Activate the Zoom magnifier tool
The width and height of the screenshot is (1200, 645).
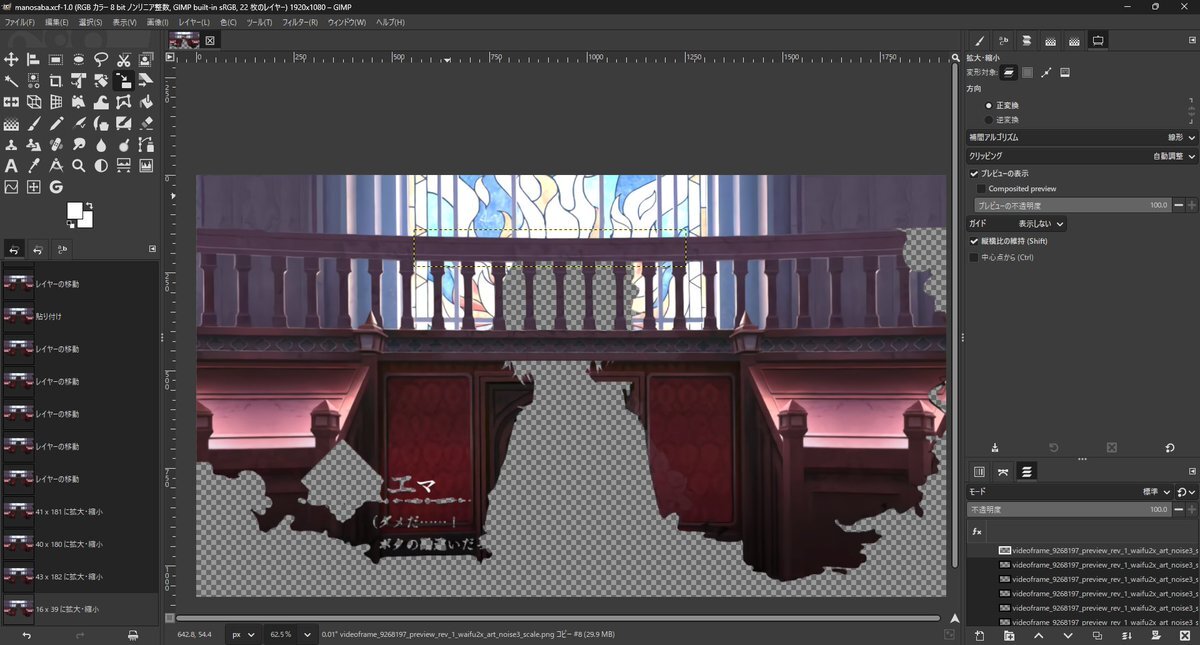point(79,166)
